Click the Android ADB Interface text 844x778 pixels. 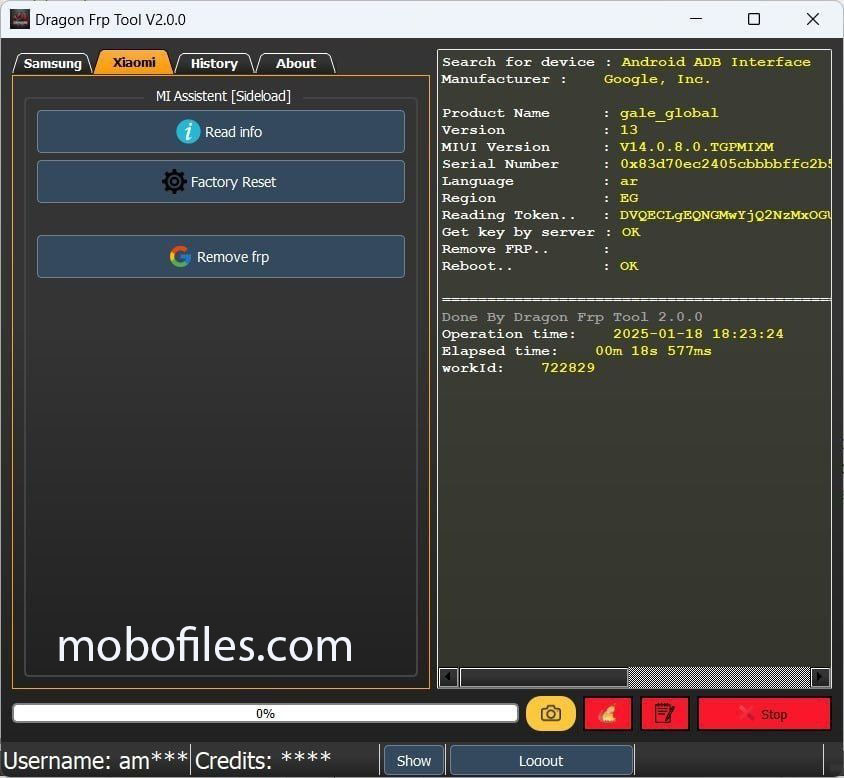(716, 62)
